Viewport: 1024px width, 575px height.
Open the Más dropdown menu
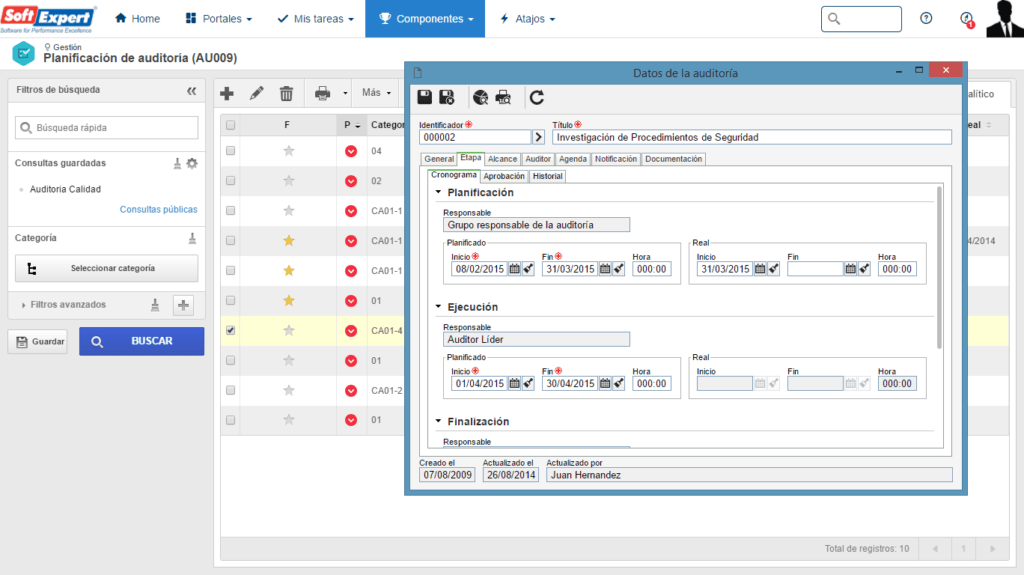376,93
